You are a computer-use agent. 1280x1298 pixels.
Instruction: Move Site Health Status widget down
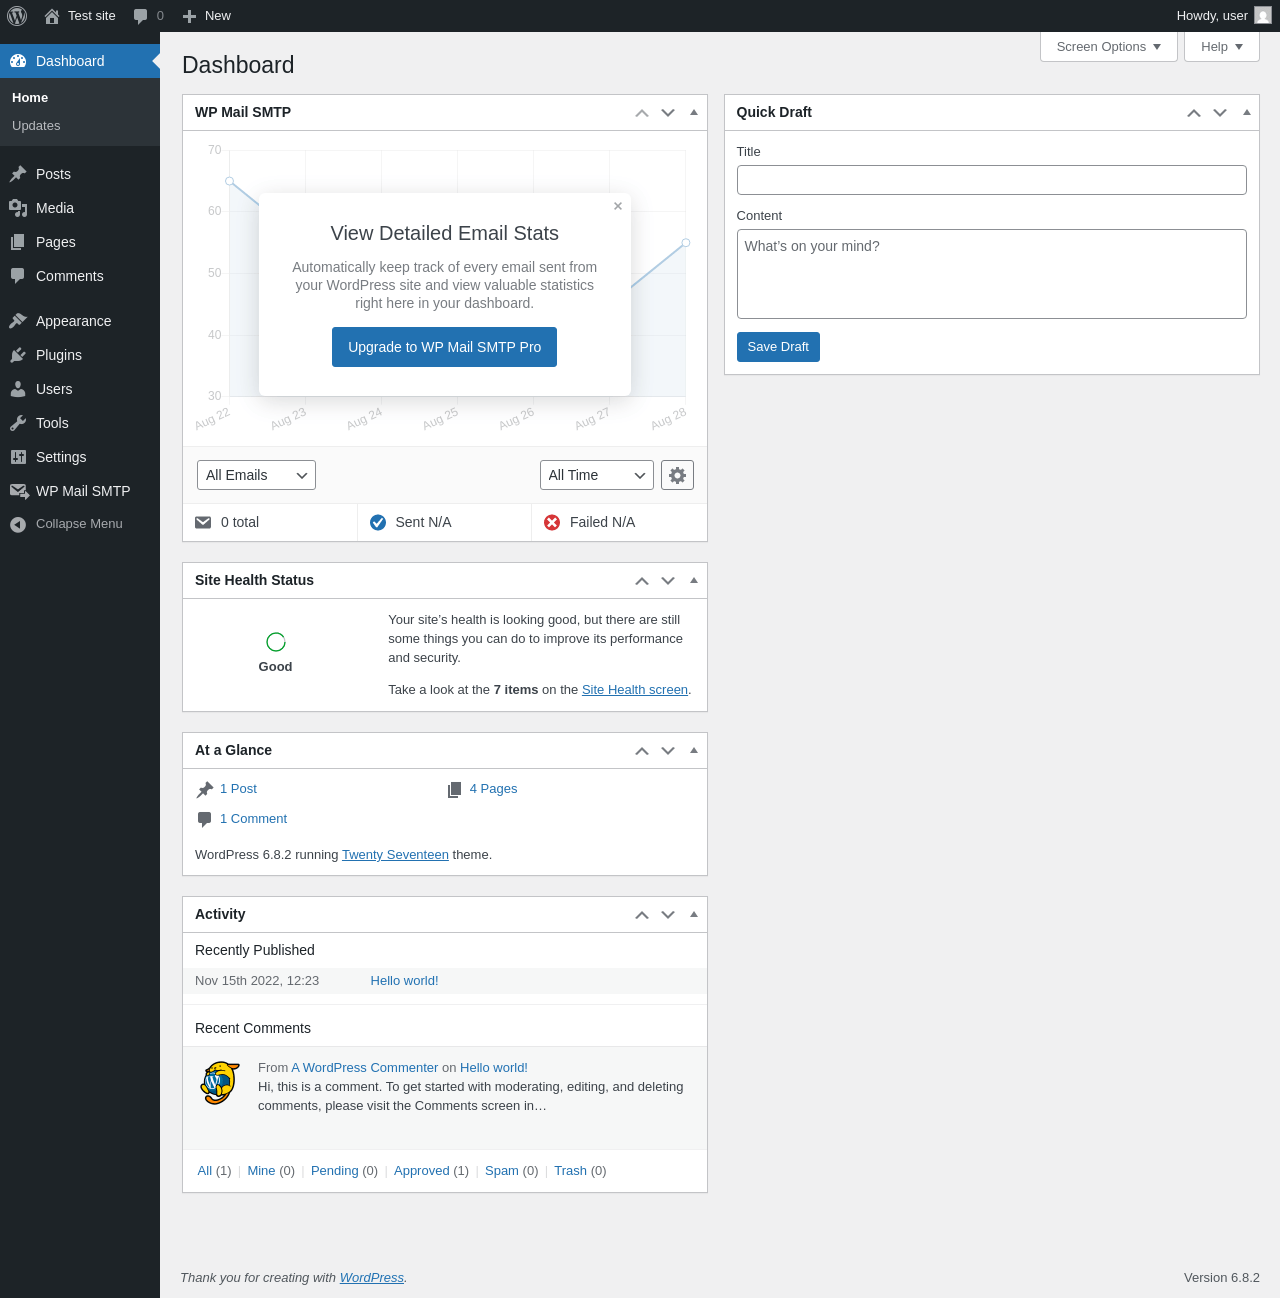[x=668, y=580]
